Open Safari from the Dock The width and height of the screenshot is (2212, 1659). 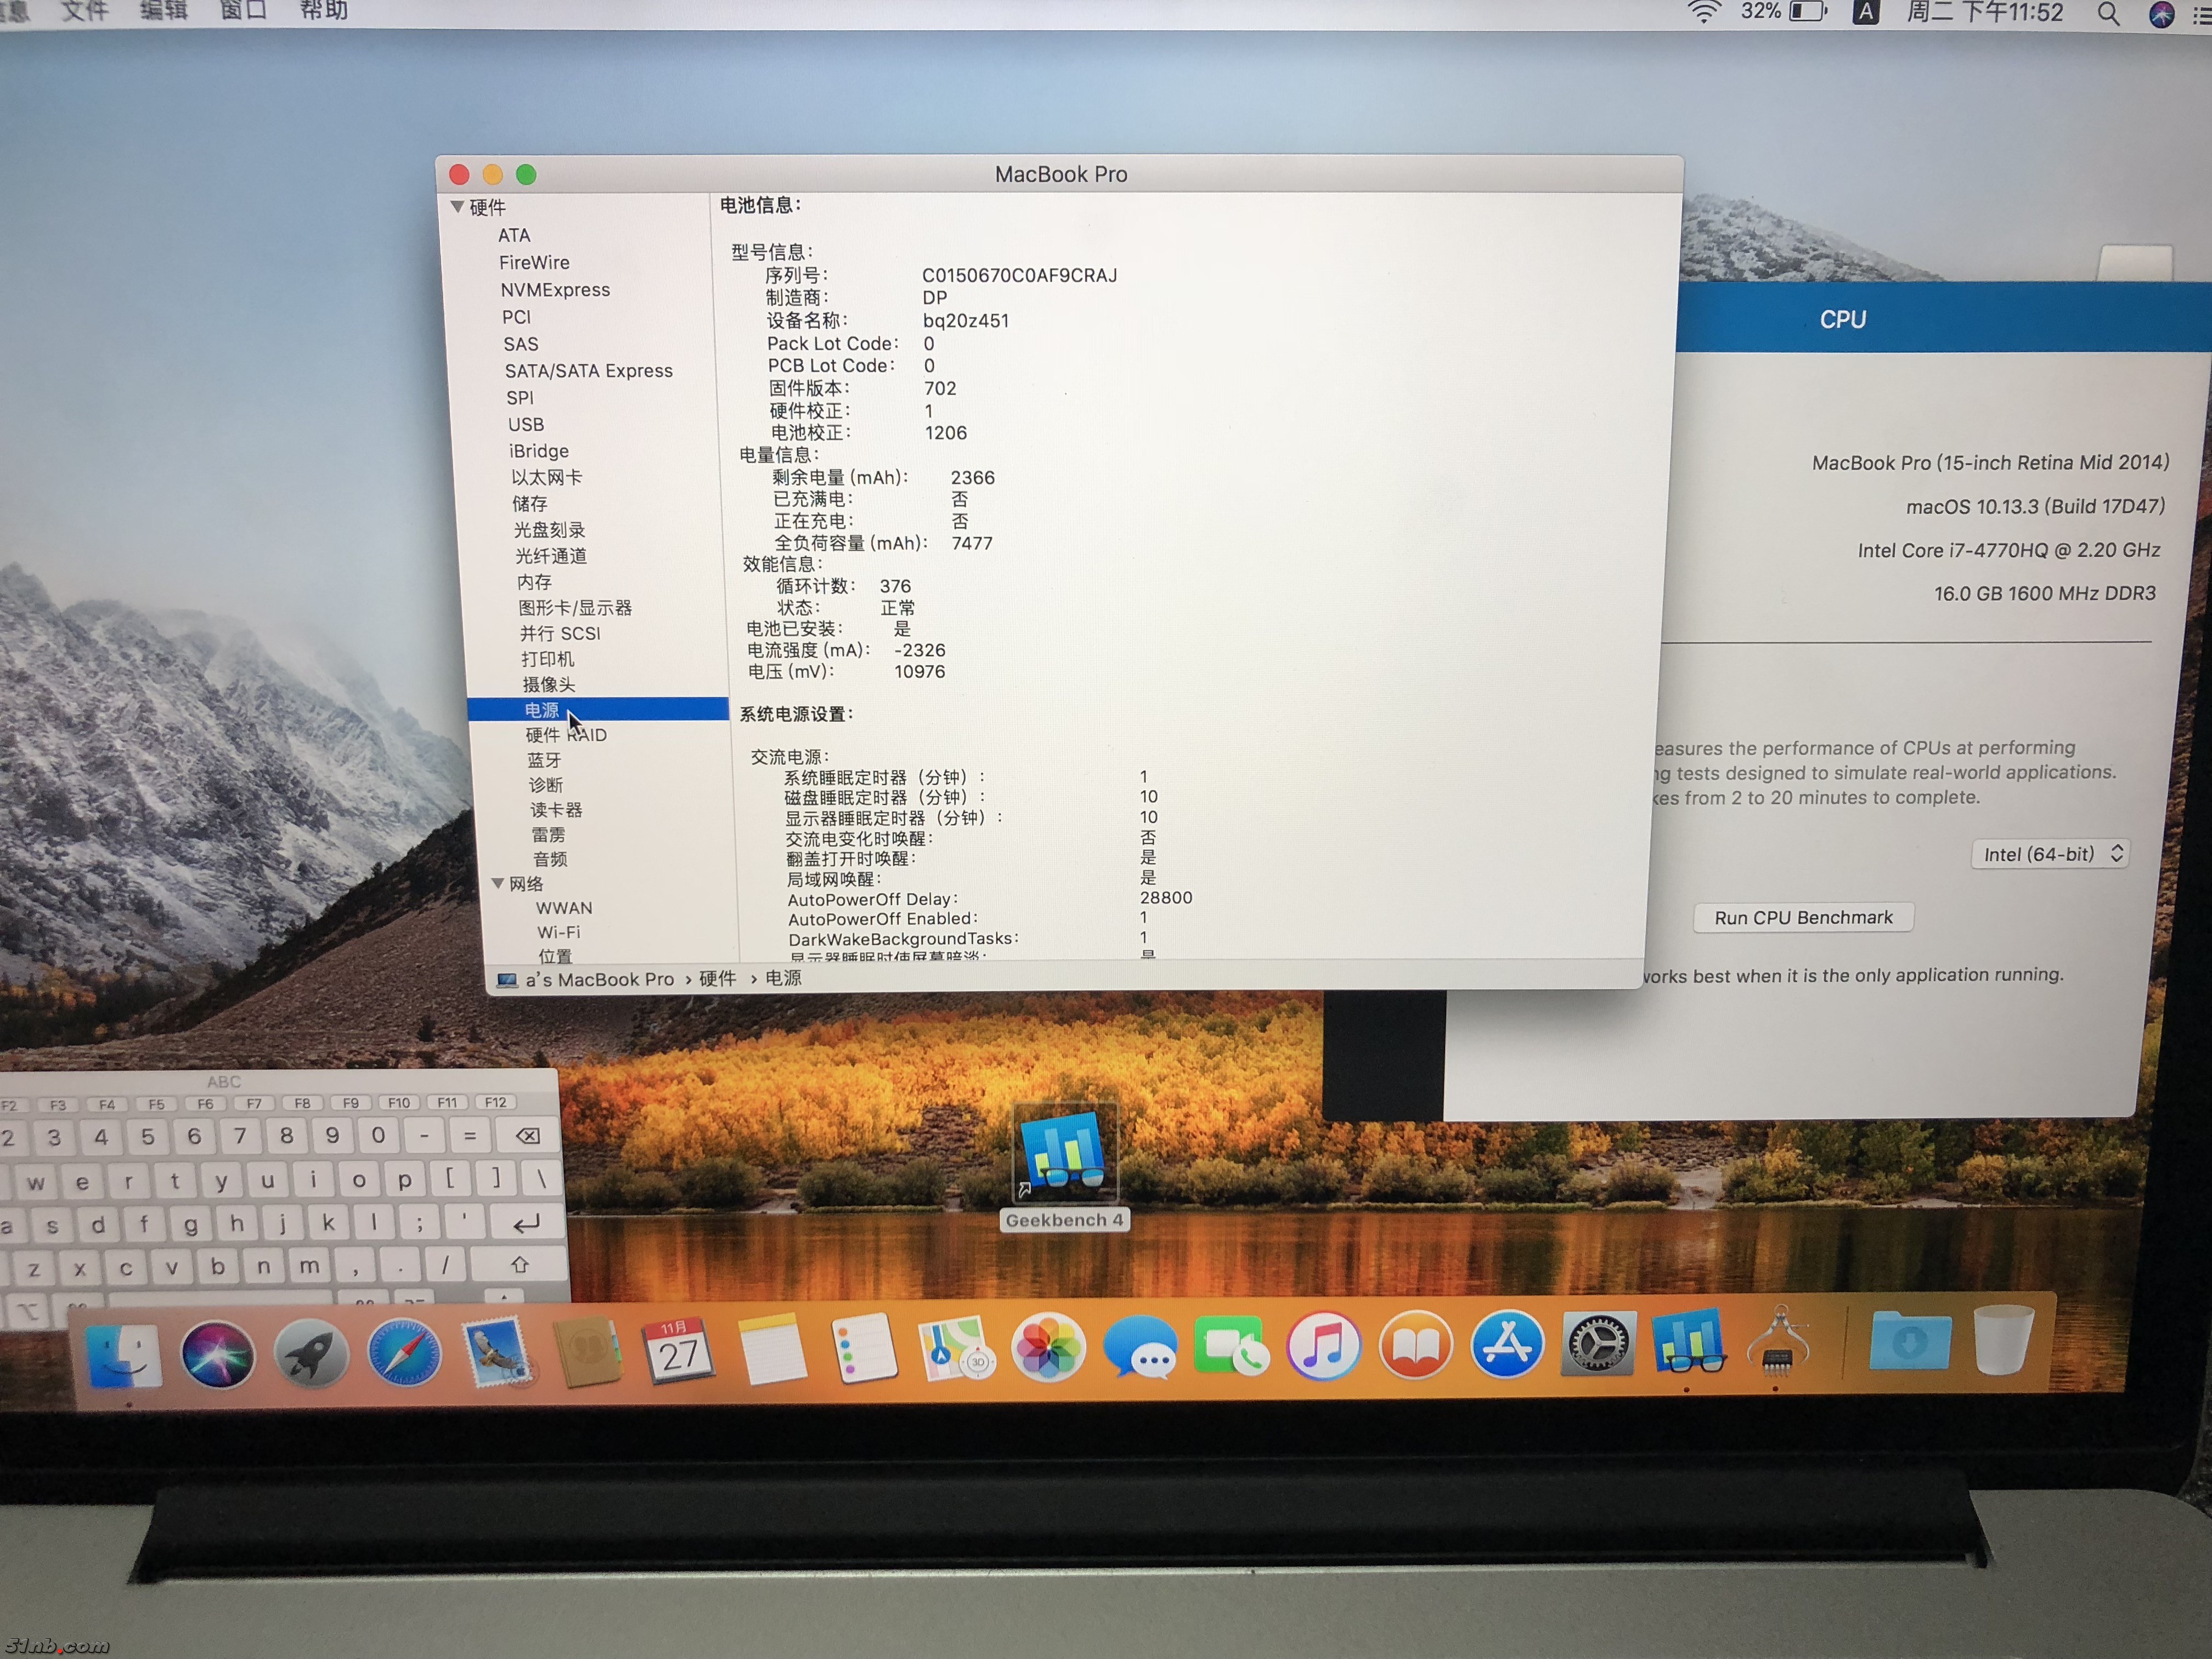tap(404, 1353)
